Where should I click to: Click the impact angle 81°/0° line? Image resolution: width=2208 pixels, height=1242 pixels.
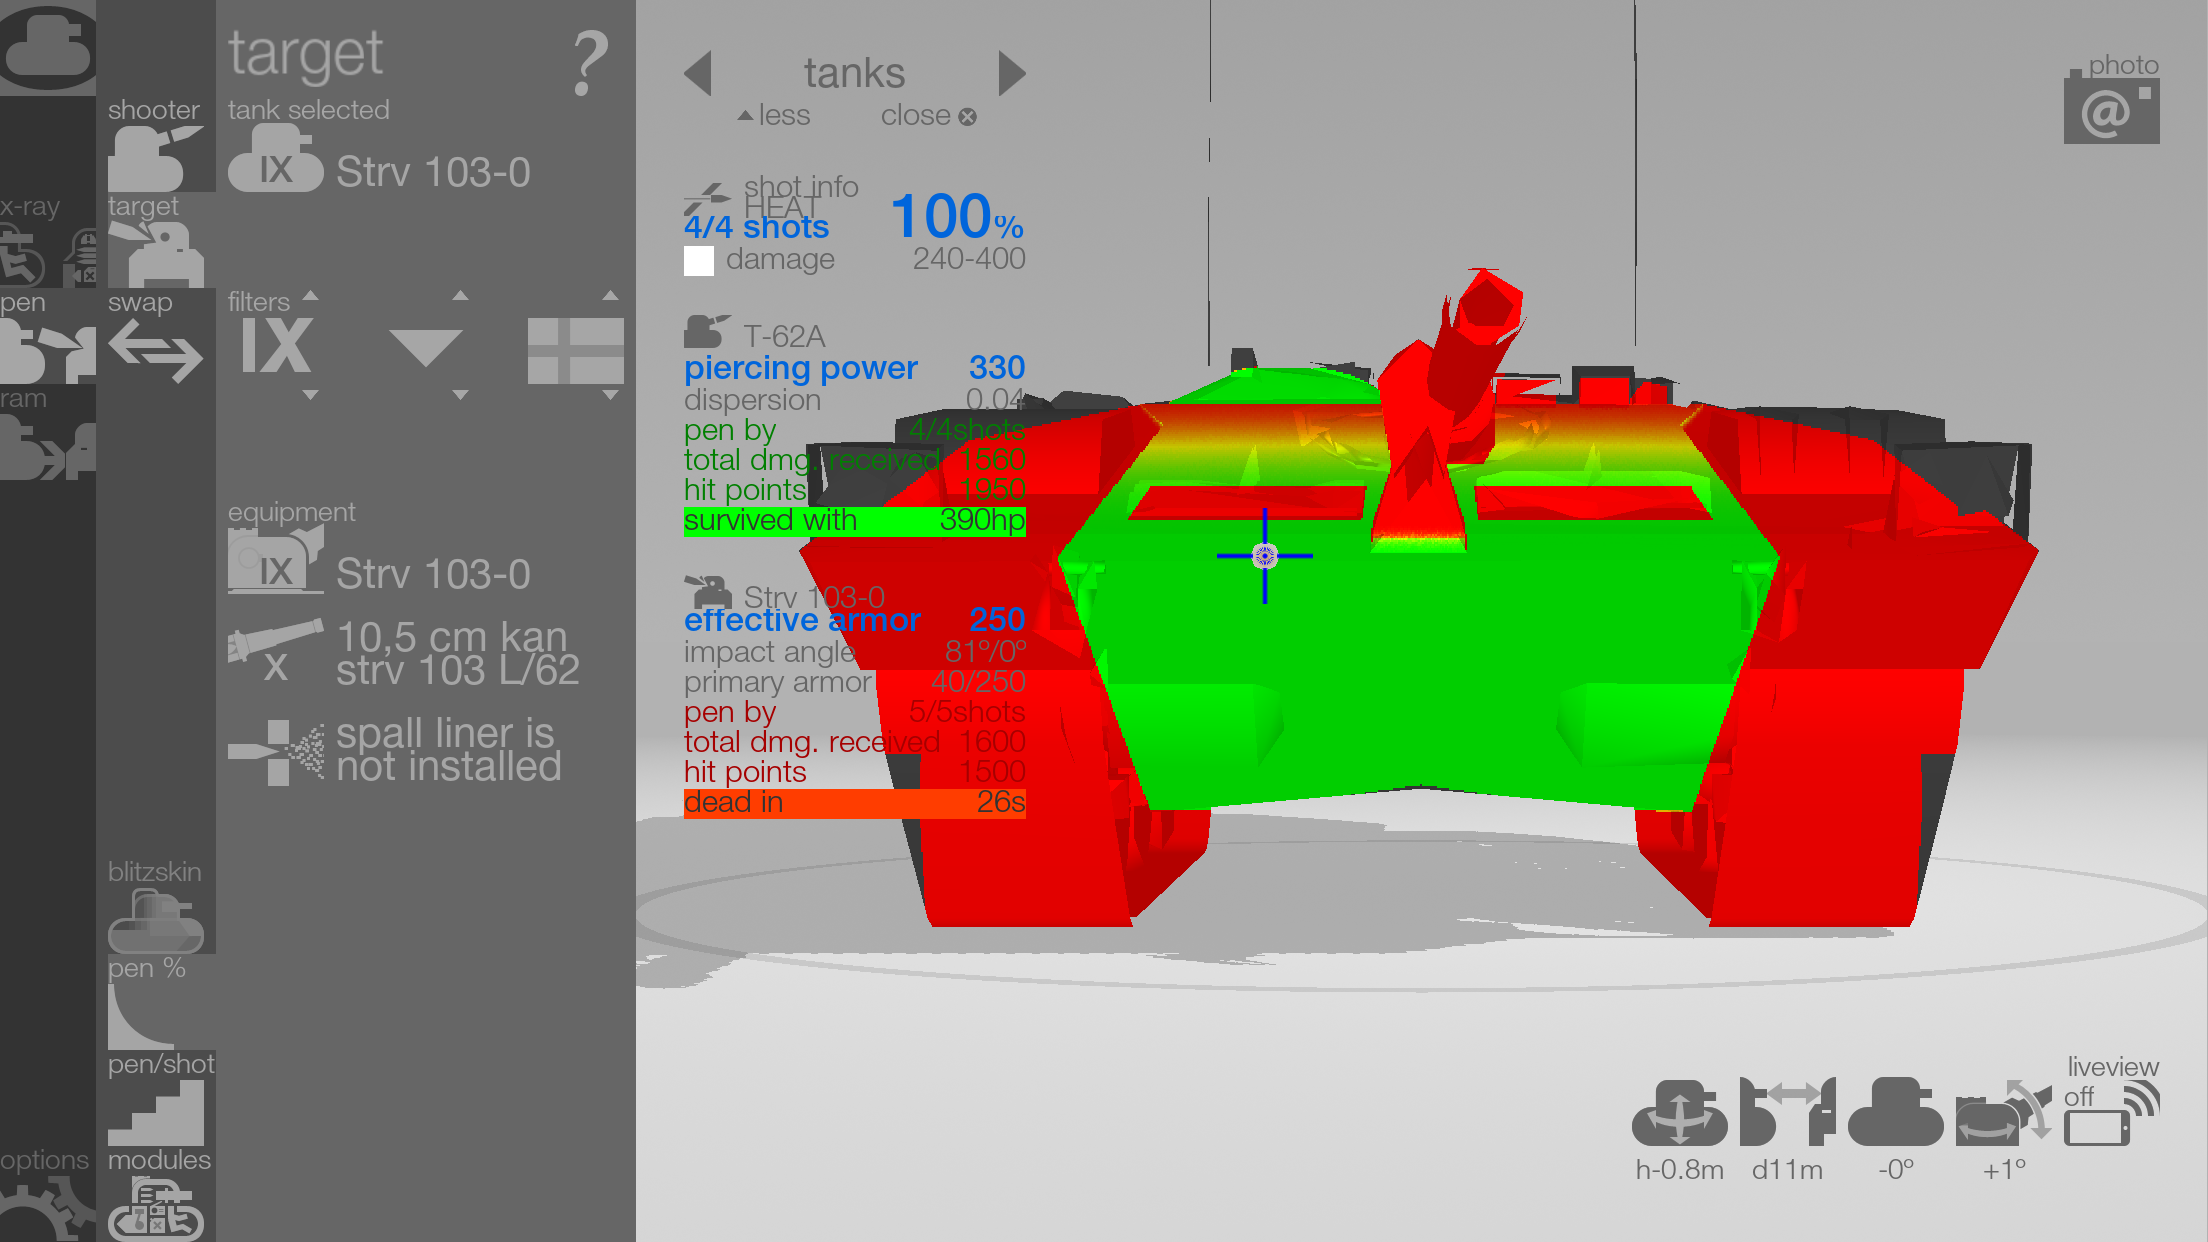tap(854, 652)
